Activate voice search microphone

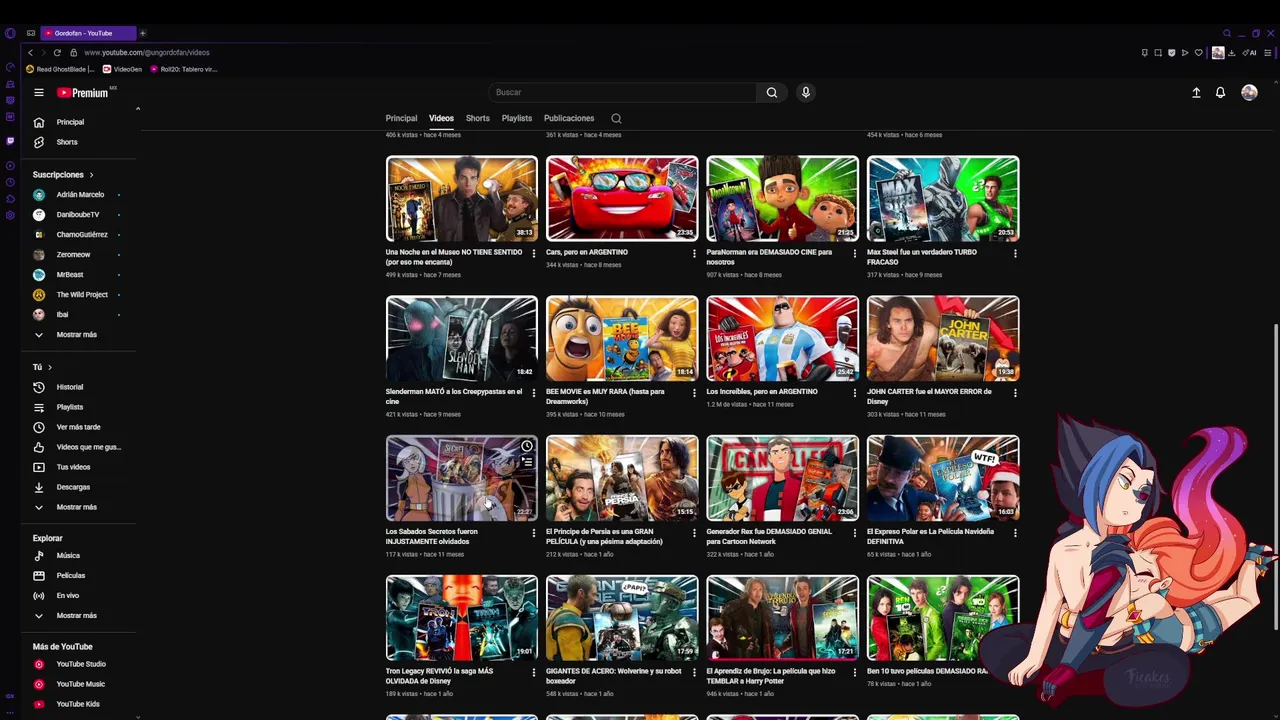[805, 92]
